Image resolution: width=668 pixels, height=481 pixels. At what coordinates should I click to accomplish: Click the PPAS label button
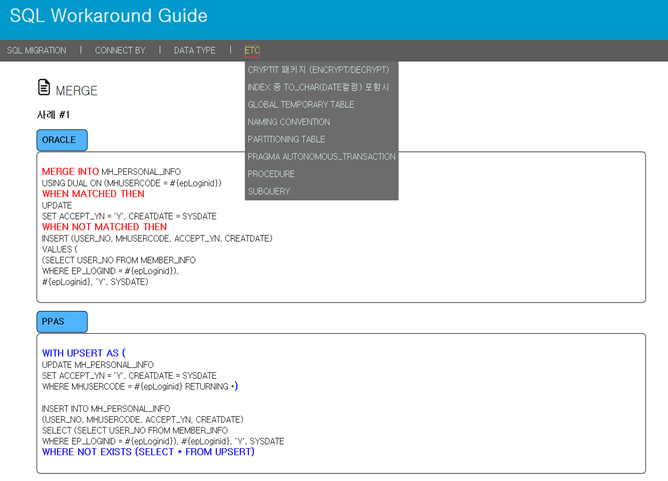tap(62, 322)
